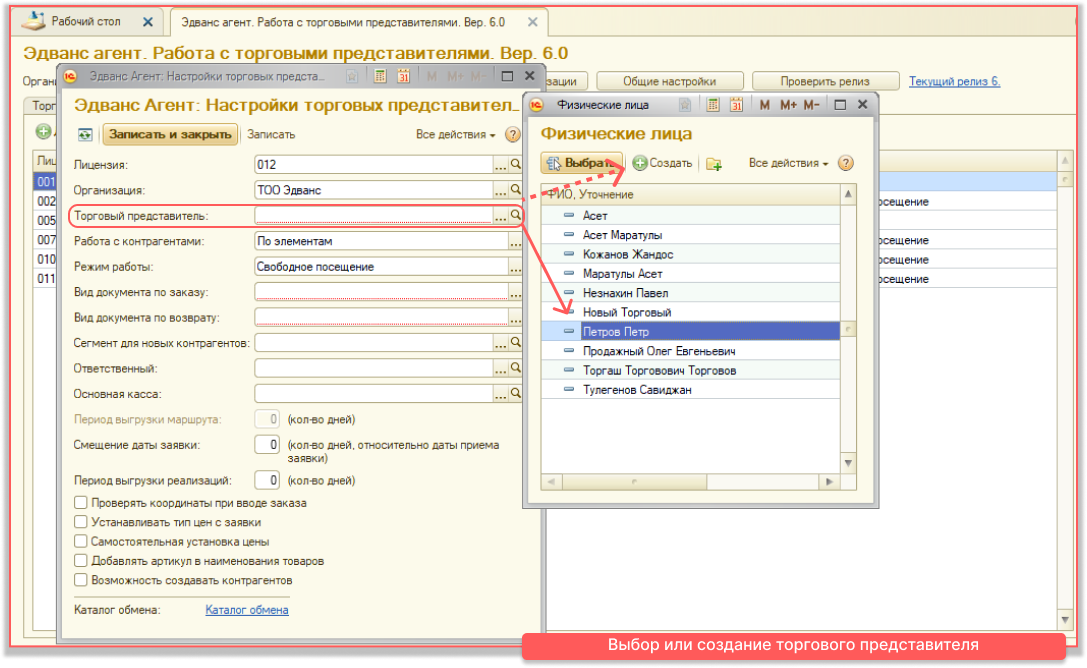Open selection ellipsis for Основная касса
1087x668 pixels.
click(501, 394)
